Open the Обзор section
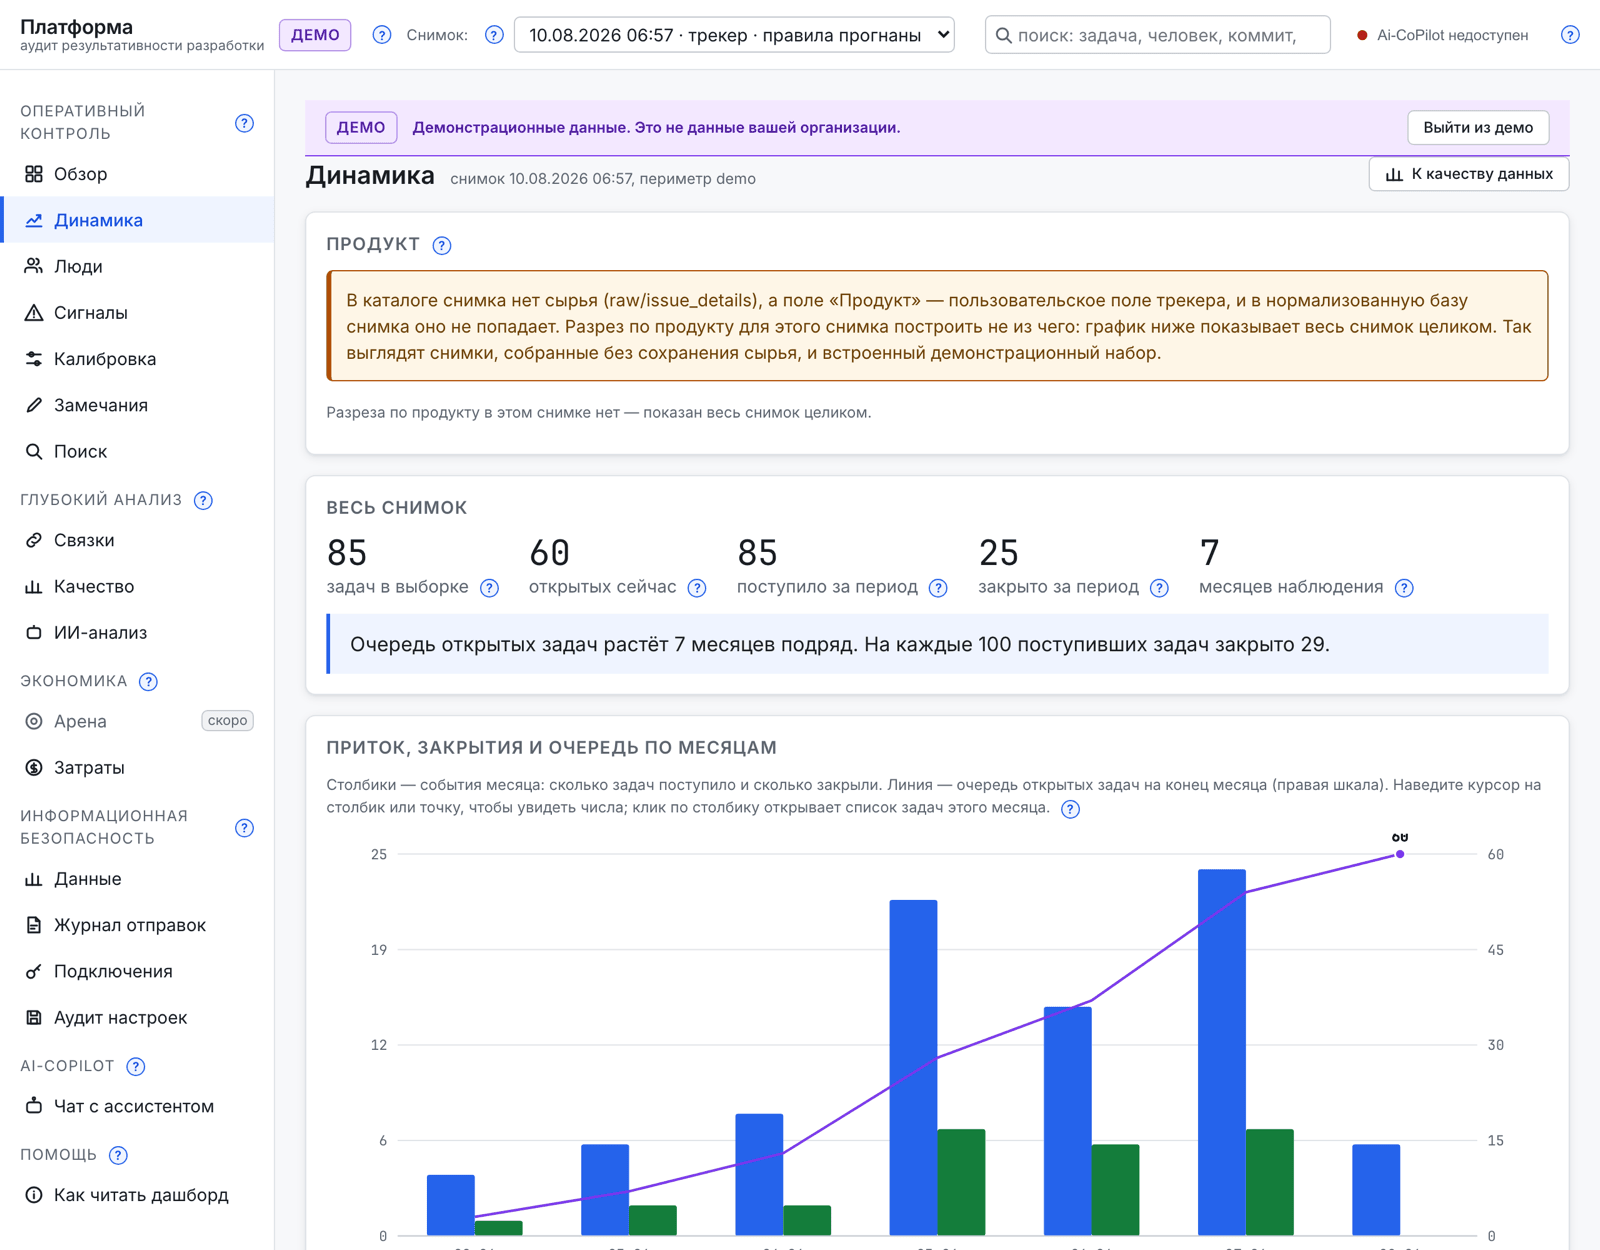 click(137, 174)
